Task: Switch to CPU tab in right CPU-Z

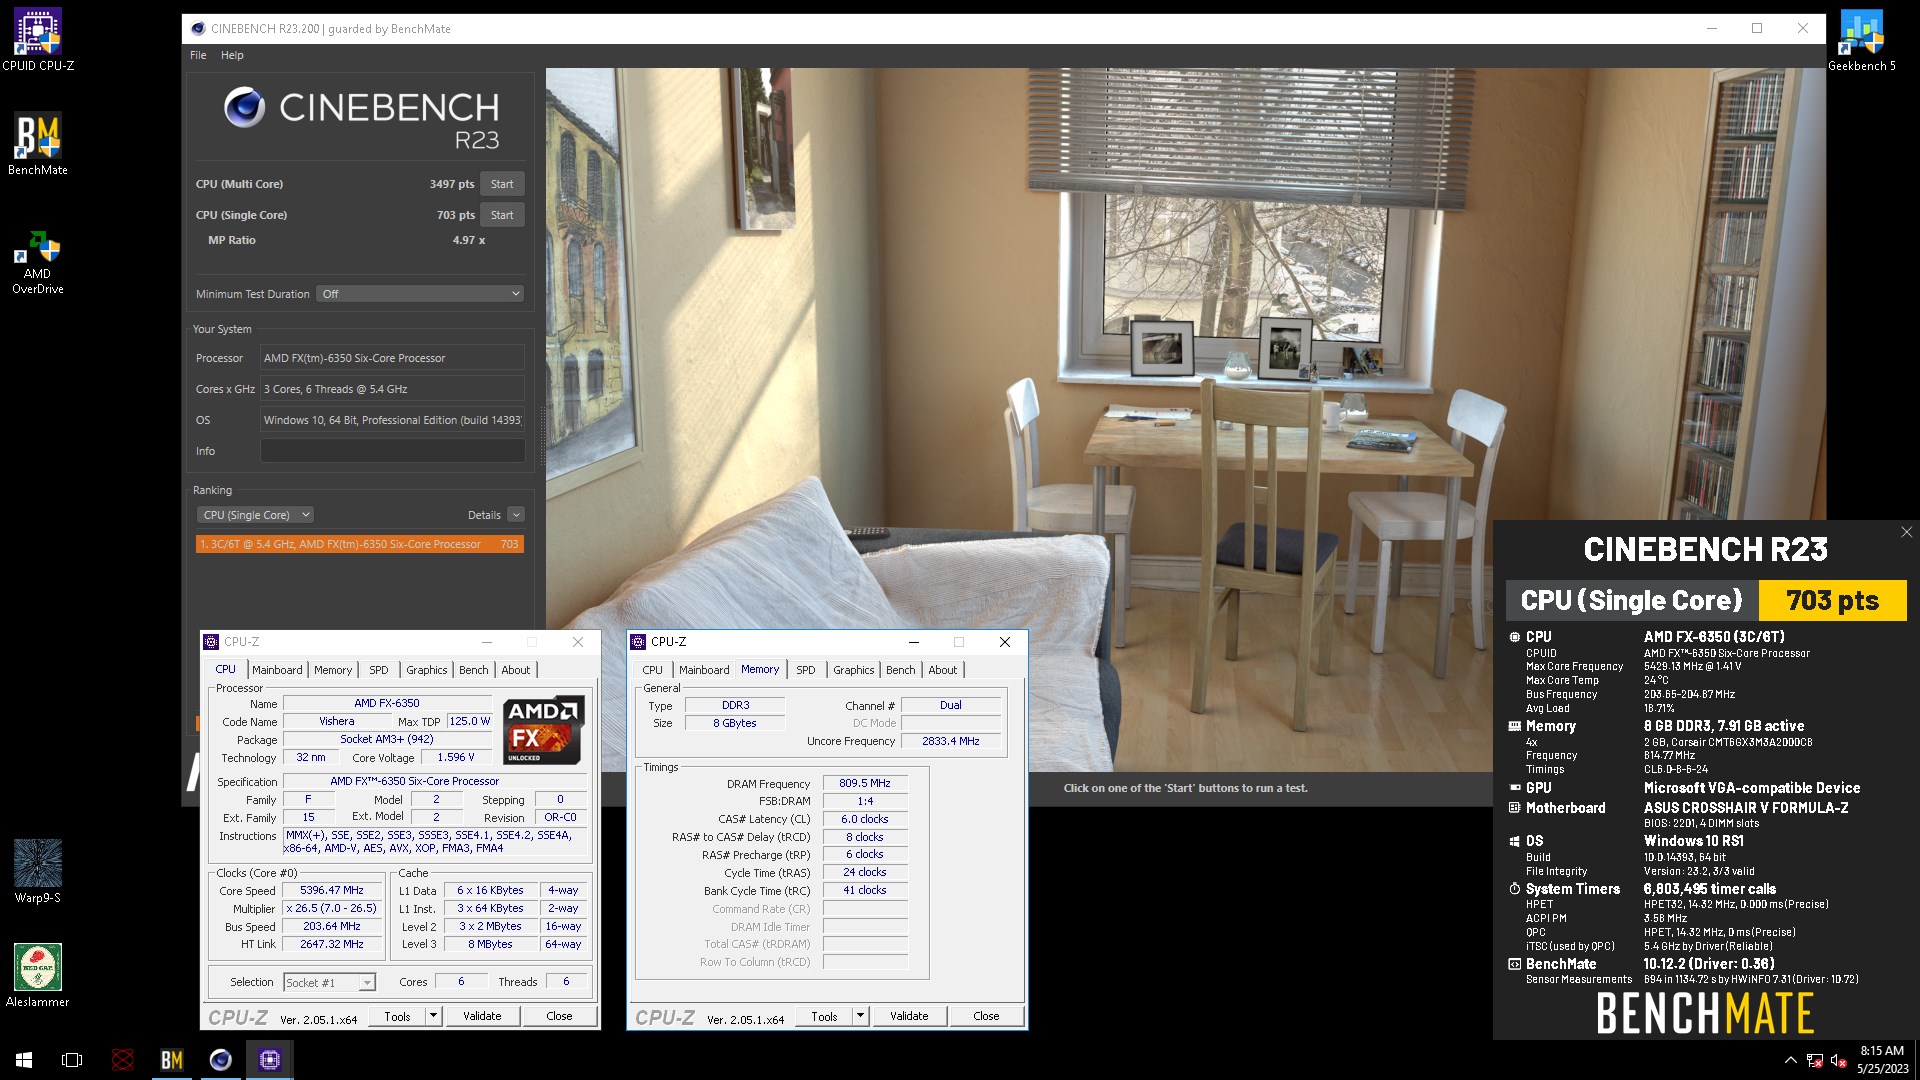Action: coord(652,670)
